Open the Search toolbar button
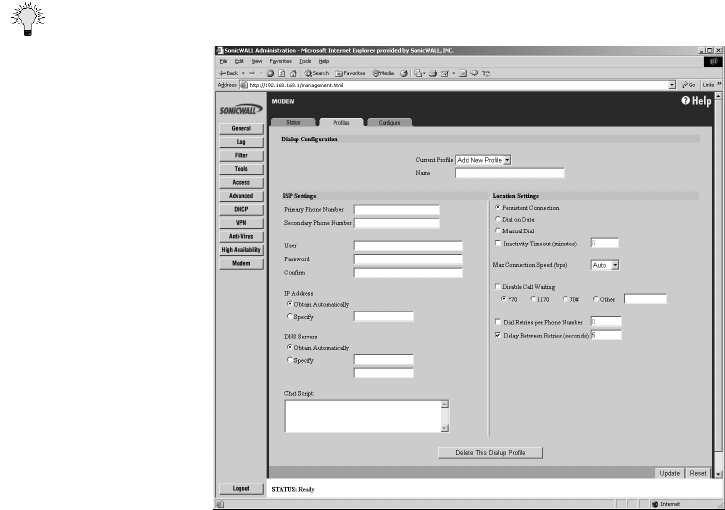The width and height of the screenshot is (725, 510). tap(317, 73)
